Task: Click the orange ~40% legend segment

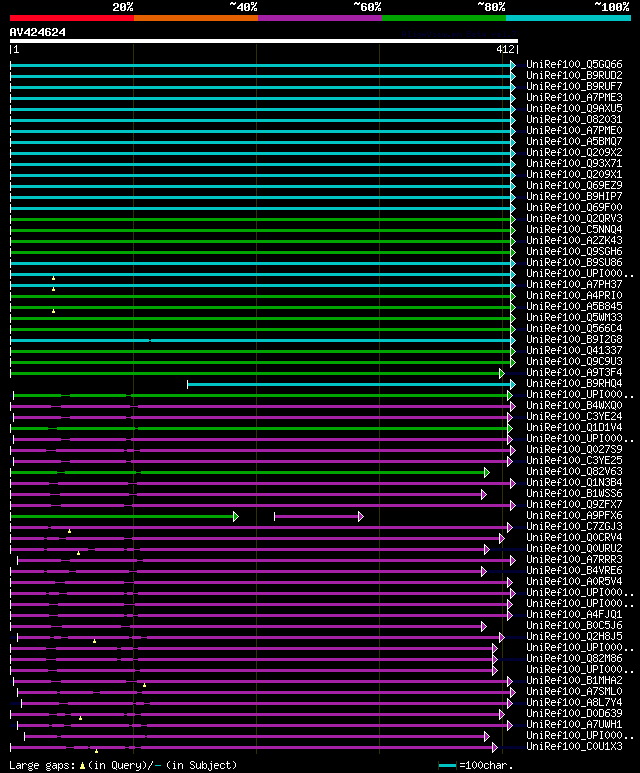Action: tap(196, 18)
